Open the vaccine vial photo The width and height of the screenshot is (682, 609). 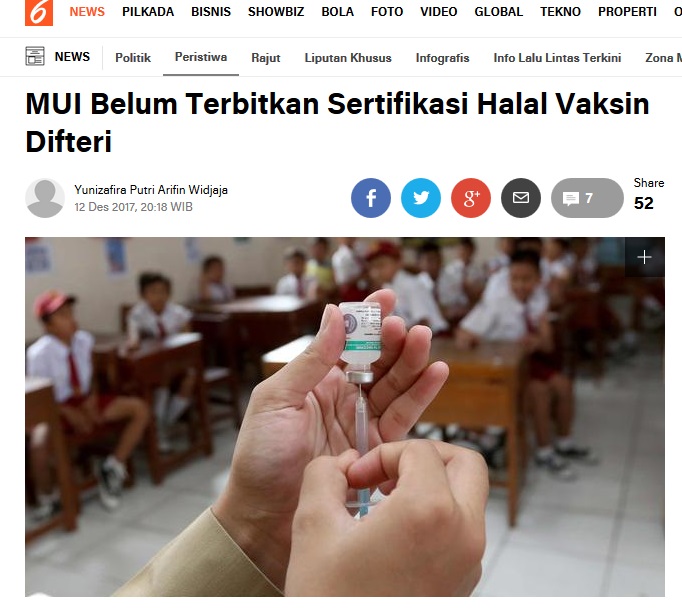[345, 417]
